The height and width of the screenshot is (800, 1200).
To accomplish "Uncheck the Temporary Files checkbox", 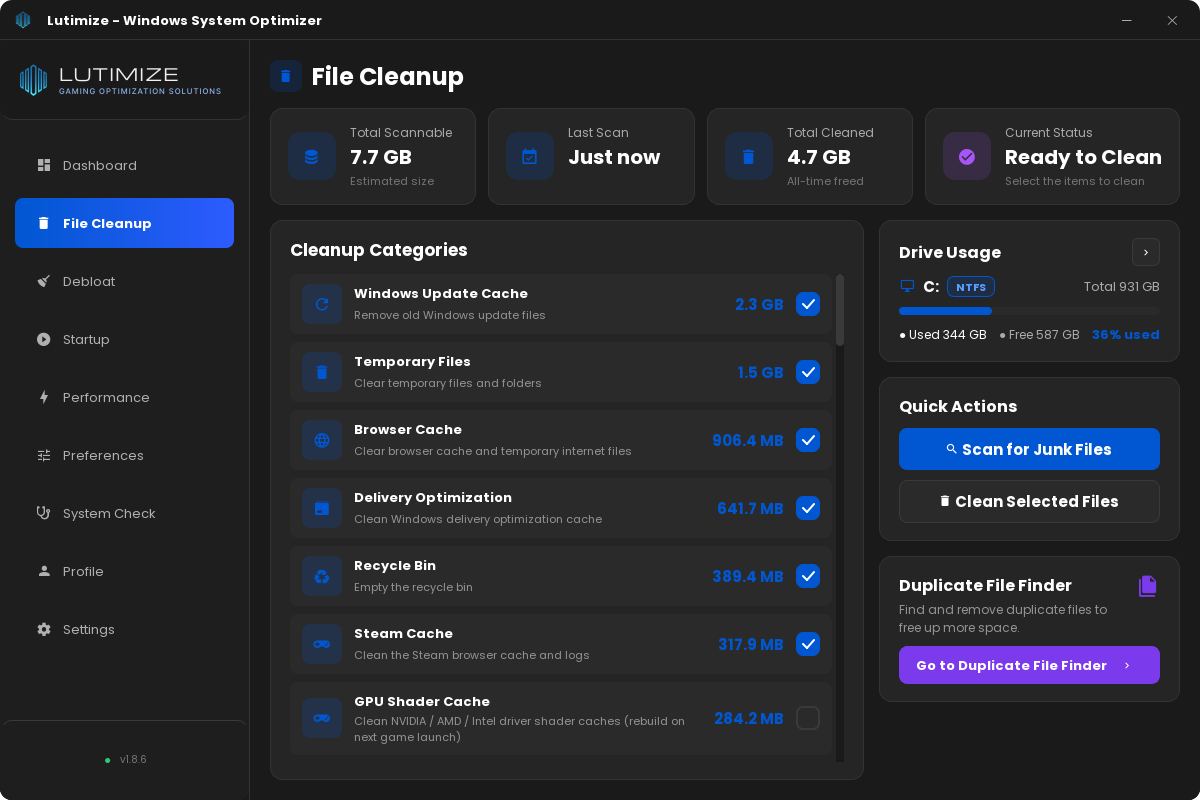I will click(808, 372).
